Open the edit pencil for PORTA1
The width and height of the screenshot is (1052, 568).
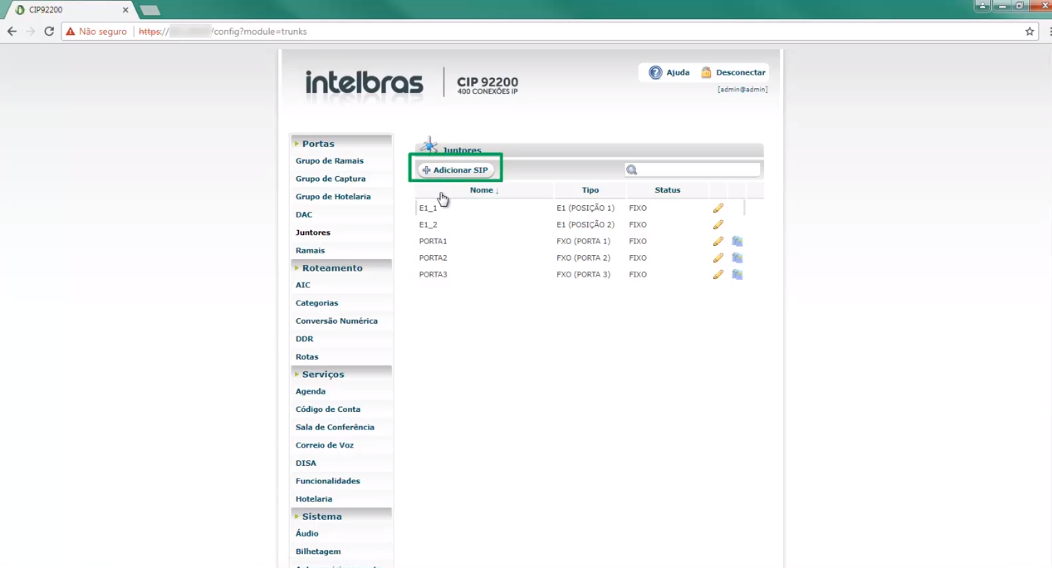[718, 241]
